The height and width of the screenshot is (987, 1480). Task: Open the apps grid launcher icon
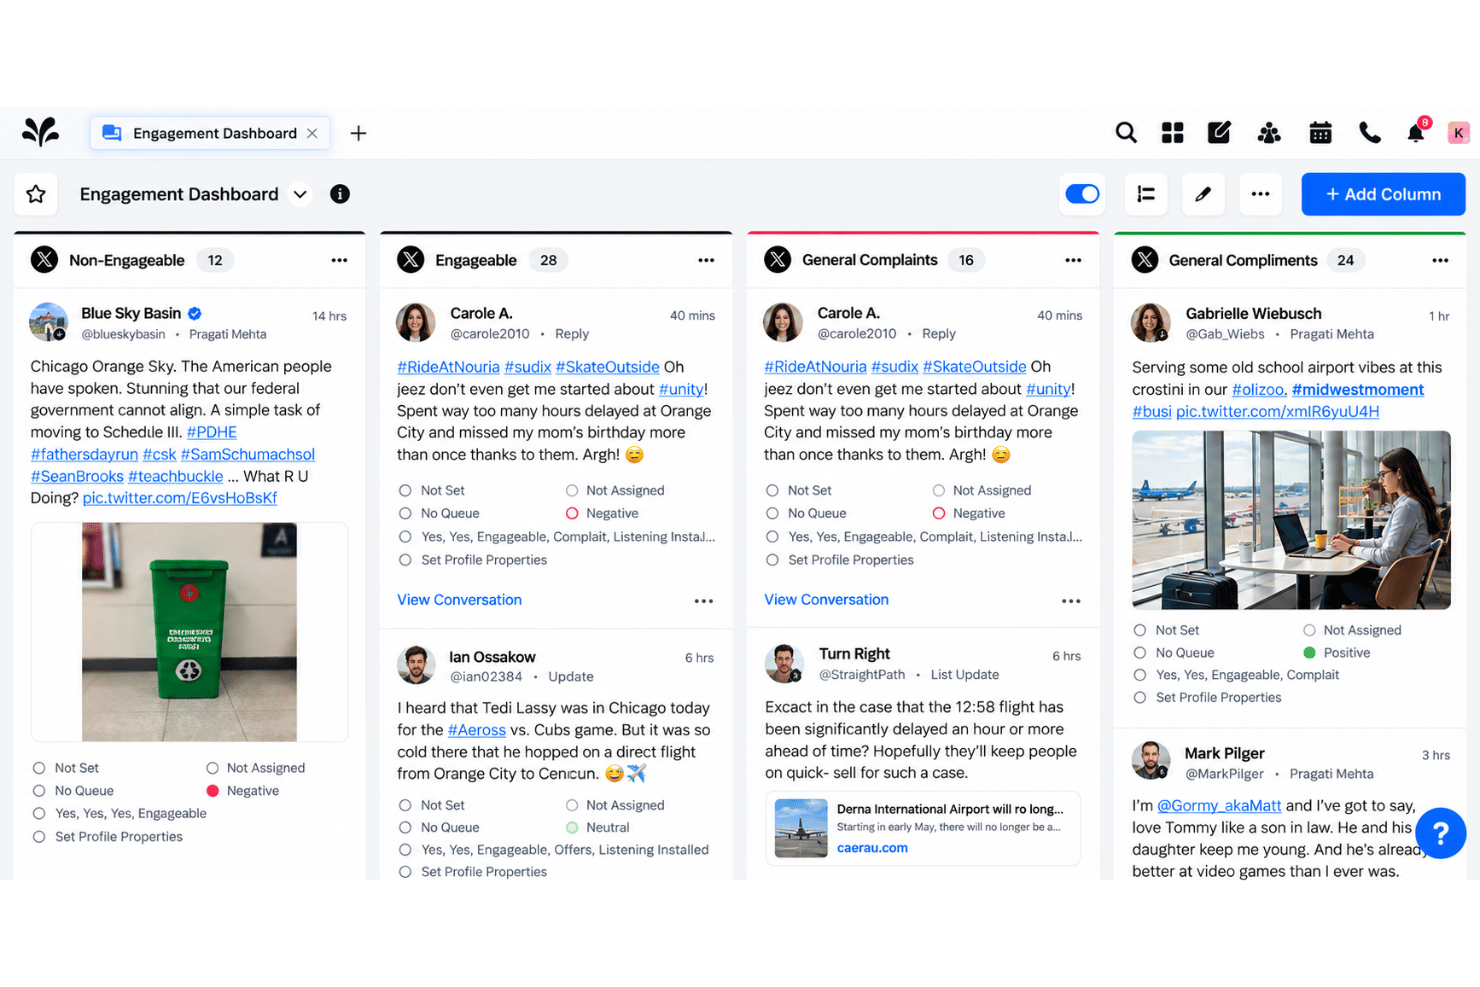pos(1173,133)
